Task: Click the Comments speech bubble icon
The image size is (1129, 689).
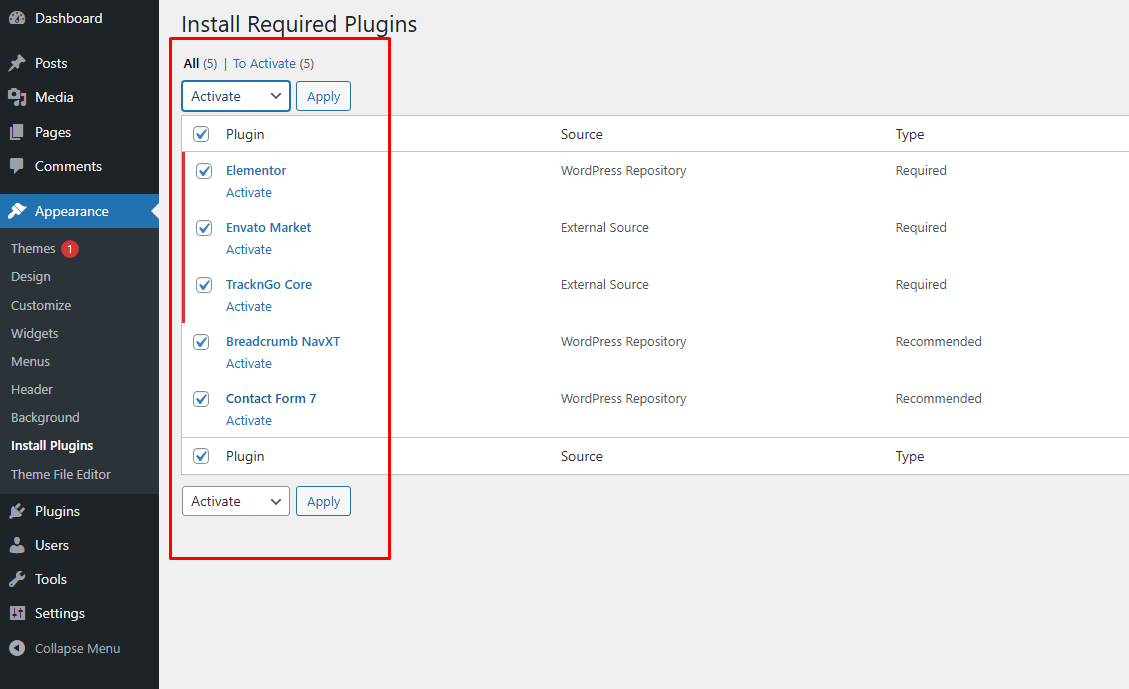Action: click(17, 166)
